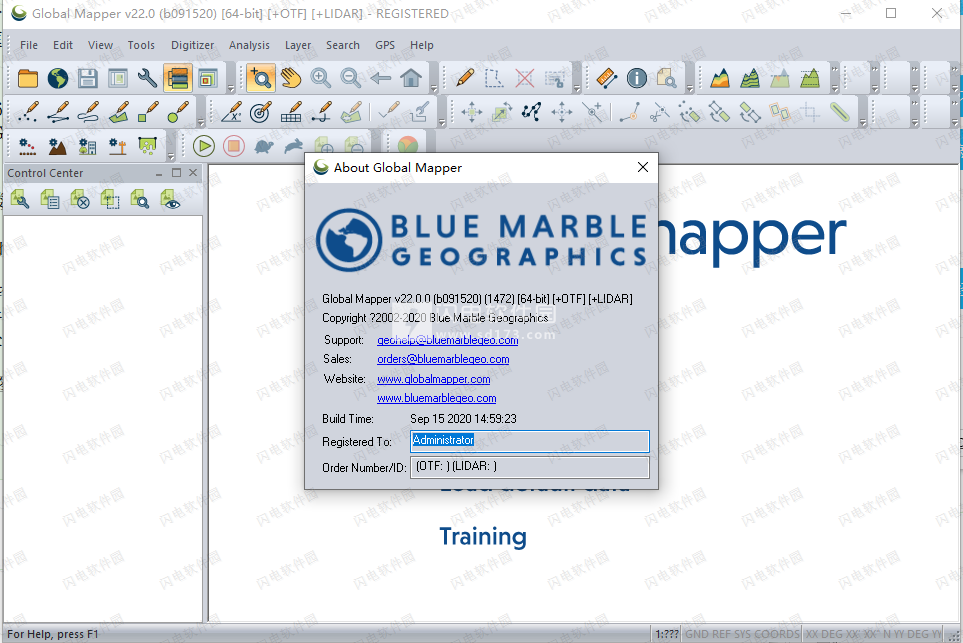Close the Control Center panel
Image resolution: width=963 pixels, height=643 pixels.
pyautogui.click(x=193, y=173)
